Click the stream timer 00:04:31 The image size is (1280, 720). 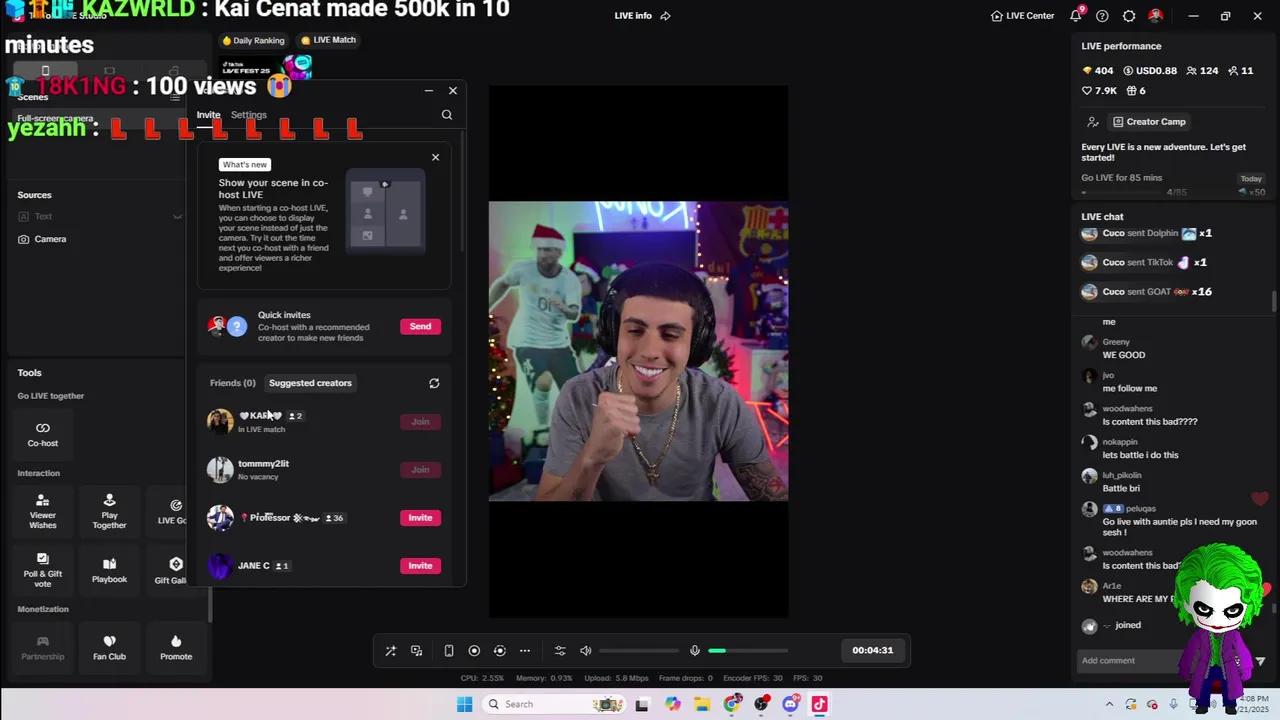pos(873,650)
